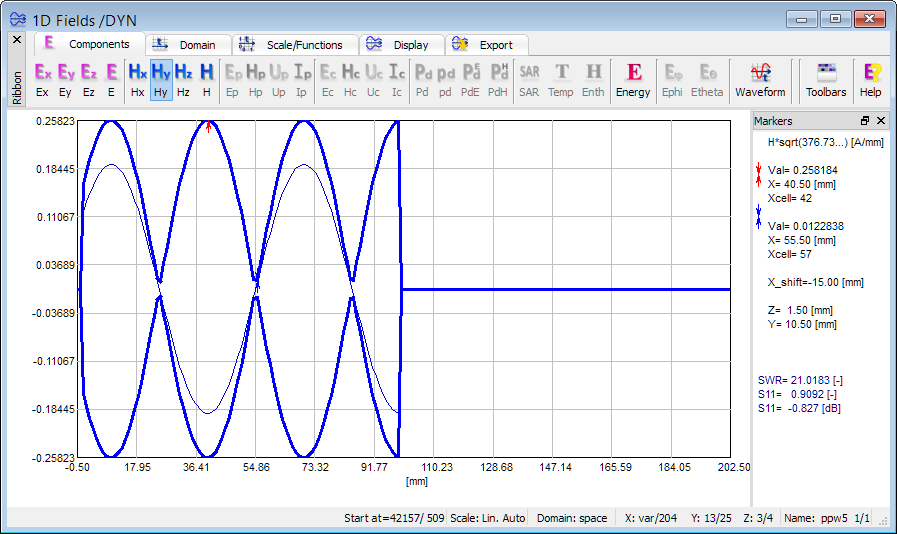
Task: Select the Hx magnetic field icon
Action: point(138,78)
